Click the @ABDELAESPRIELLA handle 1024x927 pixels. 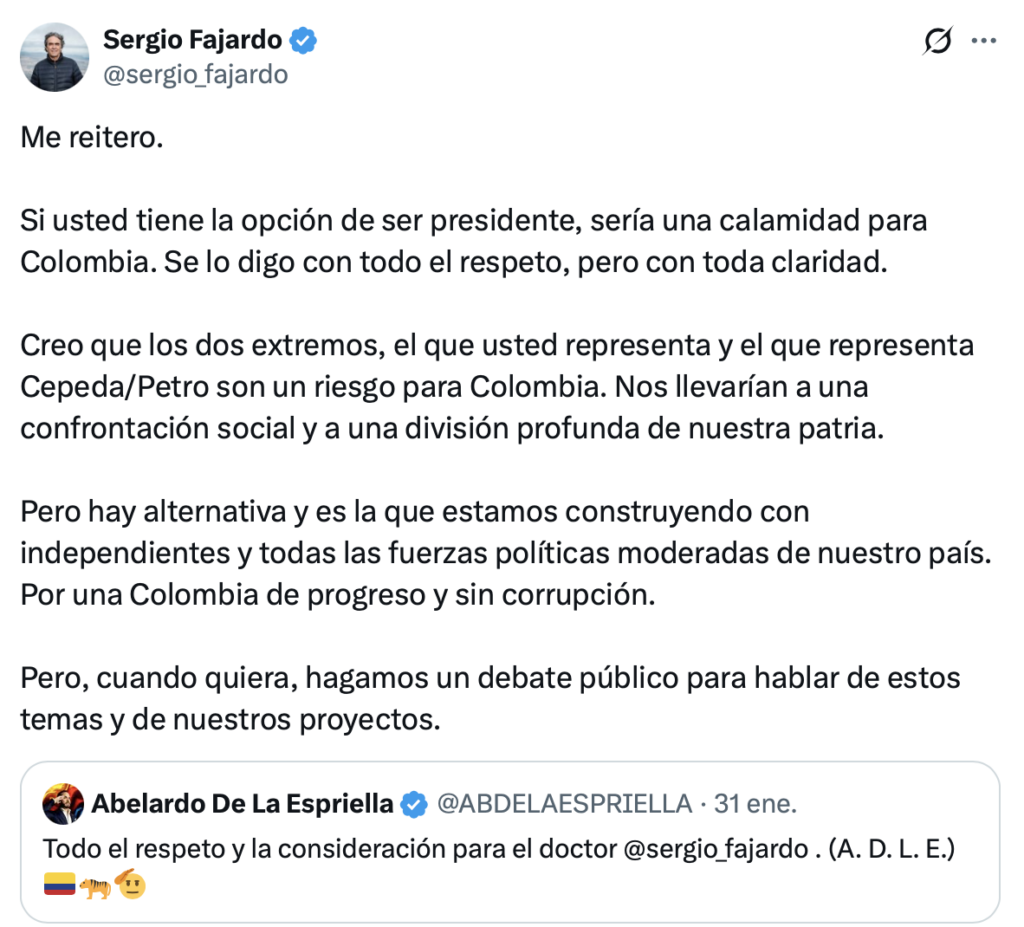tap(565, 803)
